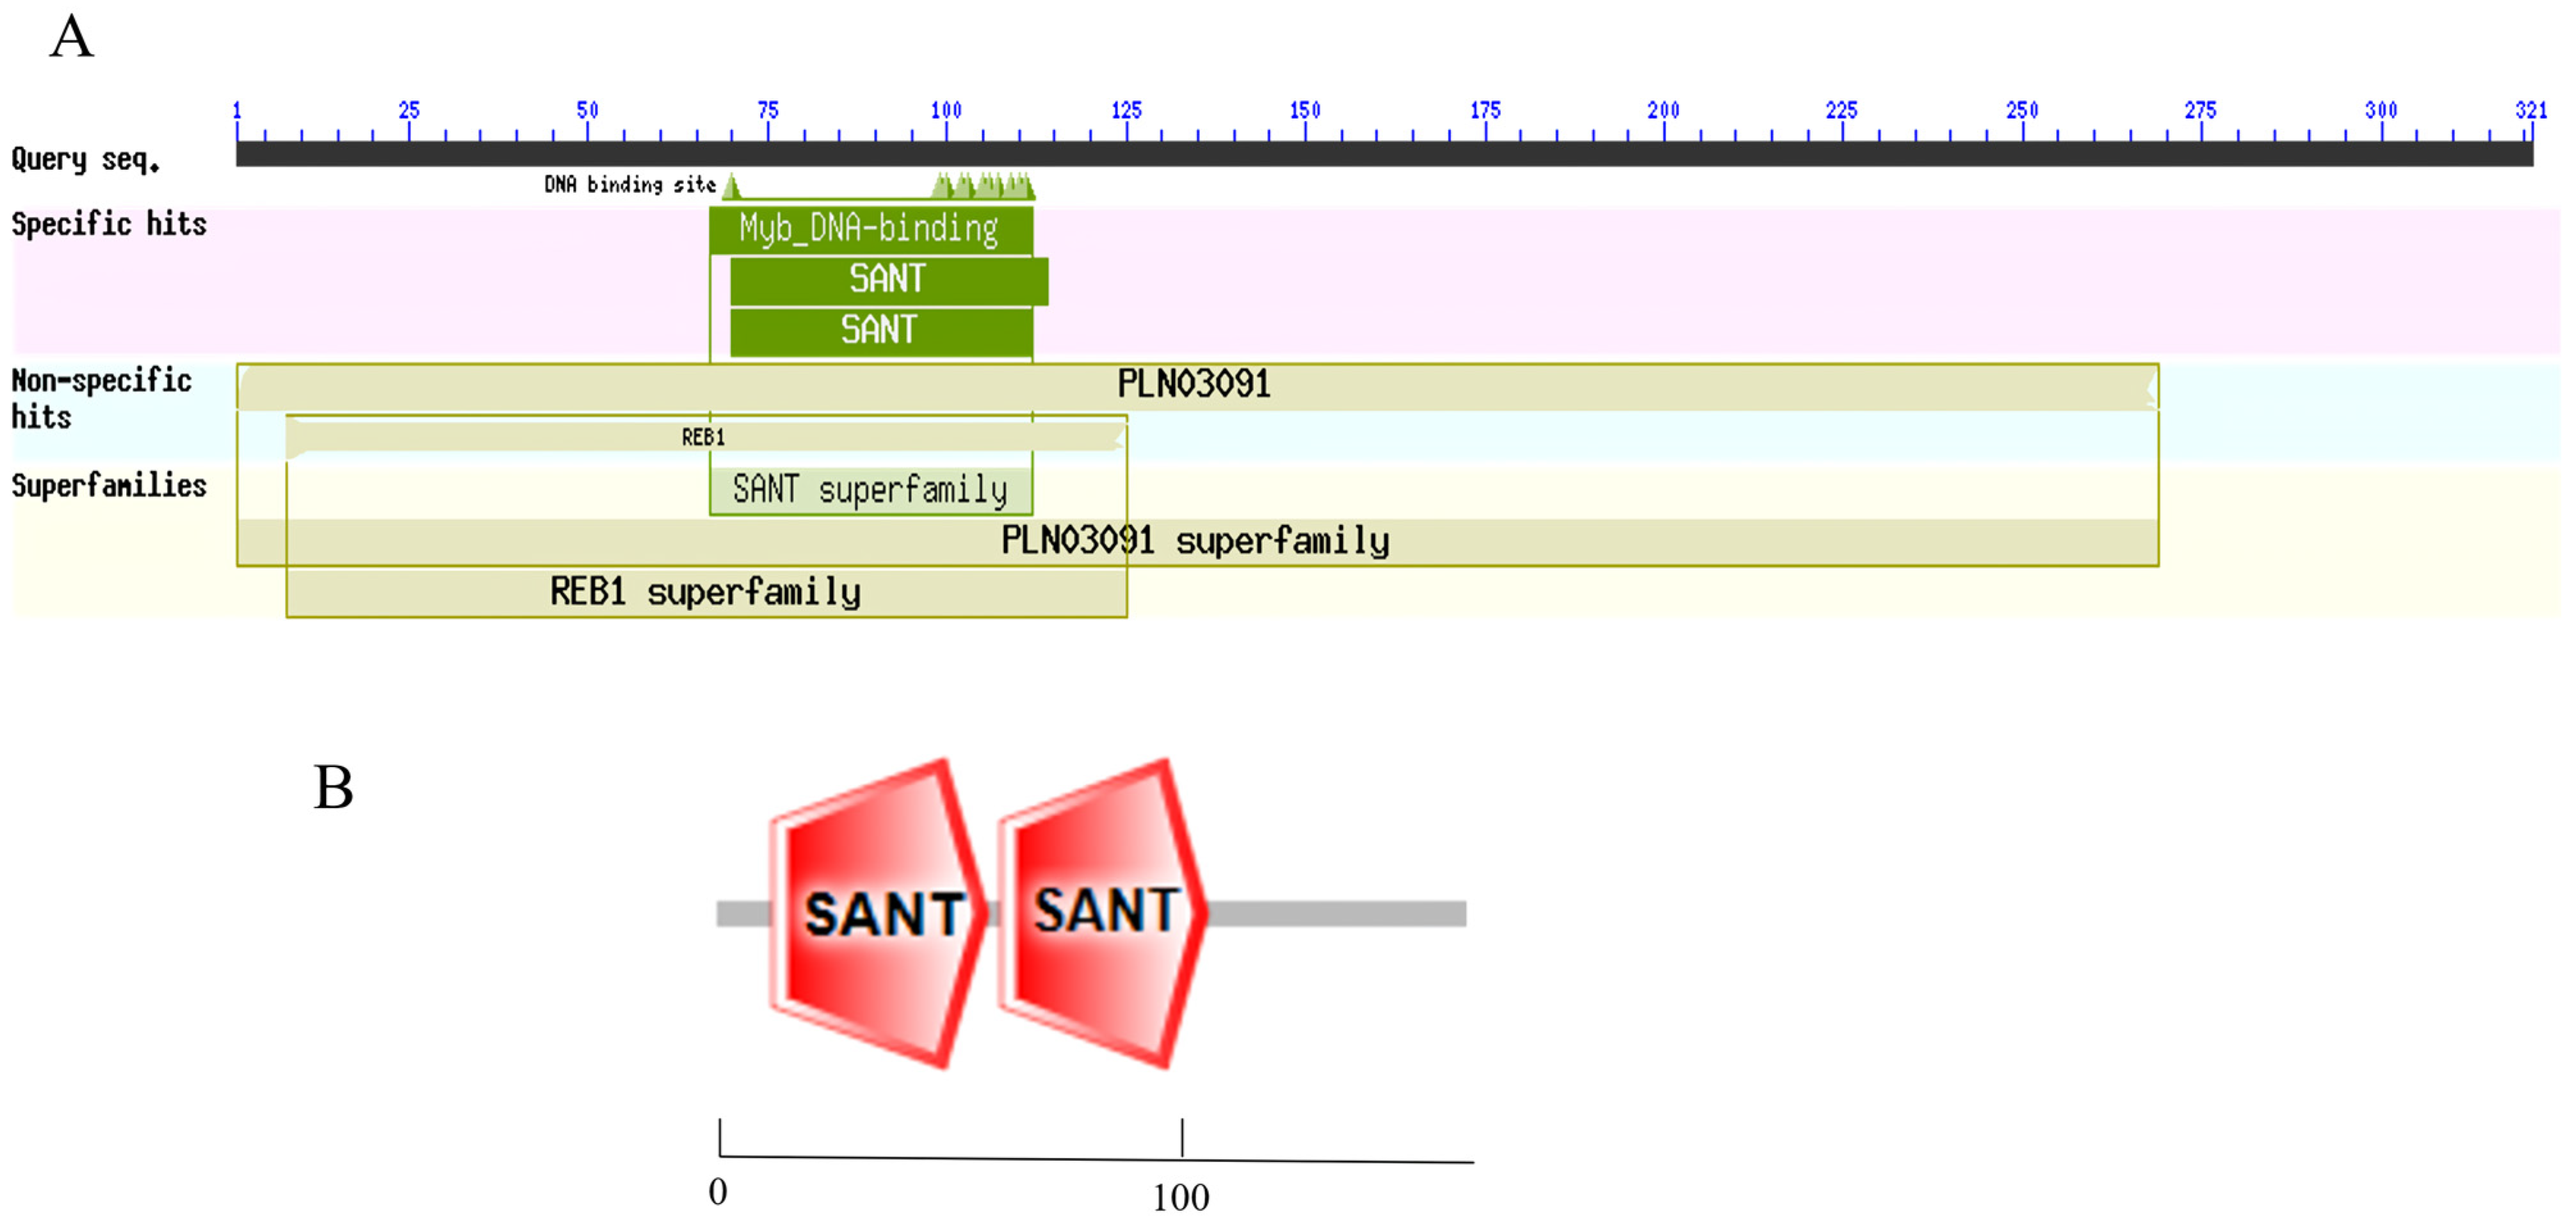Viewport: 2576px width, 1228px height.
Task: Click the DNA binding site text label
Action: 630,185
